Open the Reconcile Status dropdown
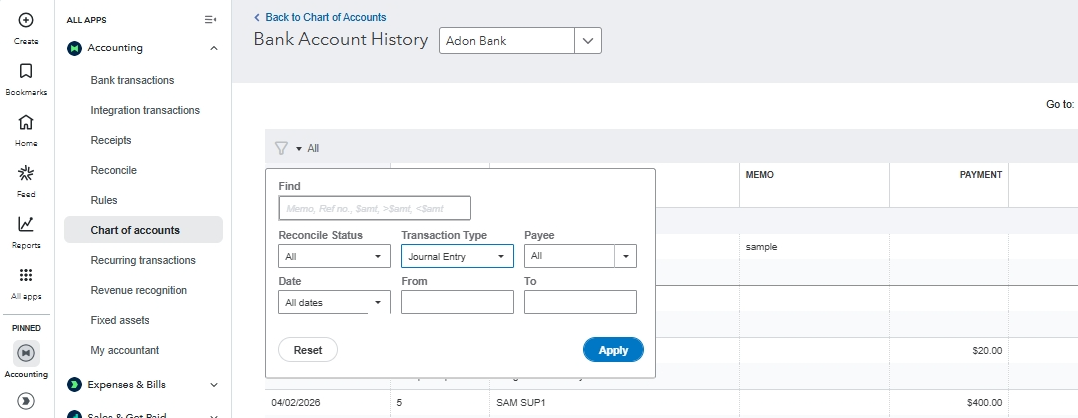 [334, 257]
